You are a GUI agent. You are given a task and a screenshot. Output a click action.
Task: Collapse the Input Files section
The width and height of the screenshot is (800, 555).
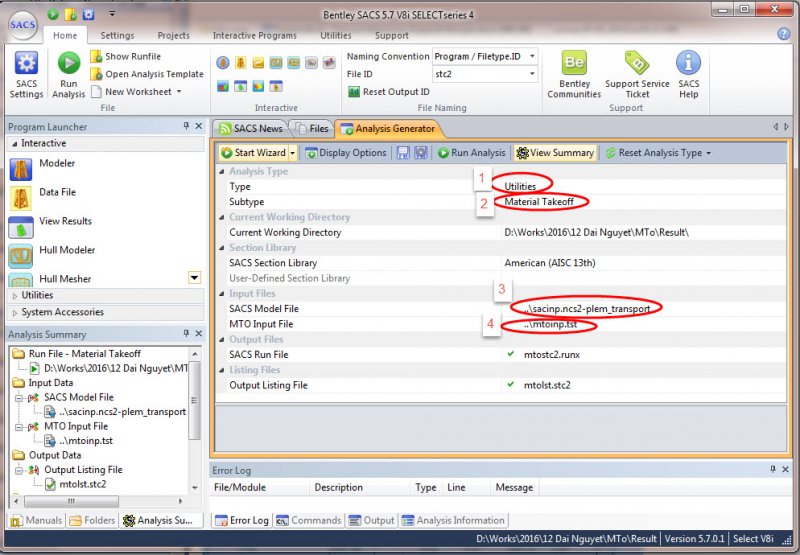[221, 294]
